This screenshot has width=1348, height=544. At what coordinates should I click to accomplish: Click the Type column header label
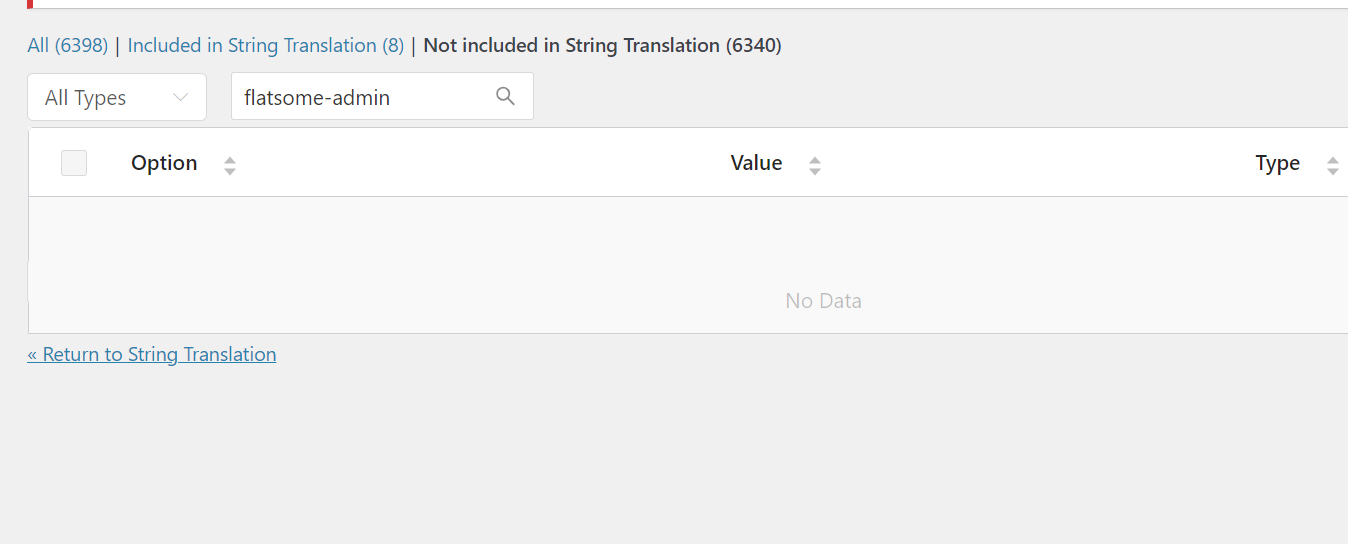click(x=1278, y=163)
